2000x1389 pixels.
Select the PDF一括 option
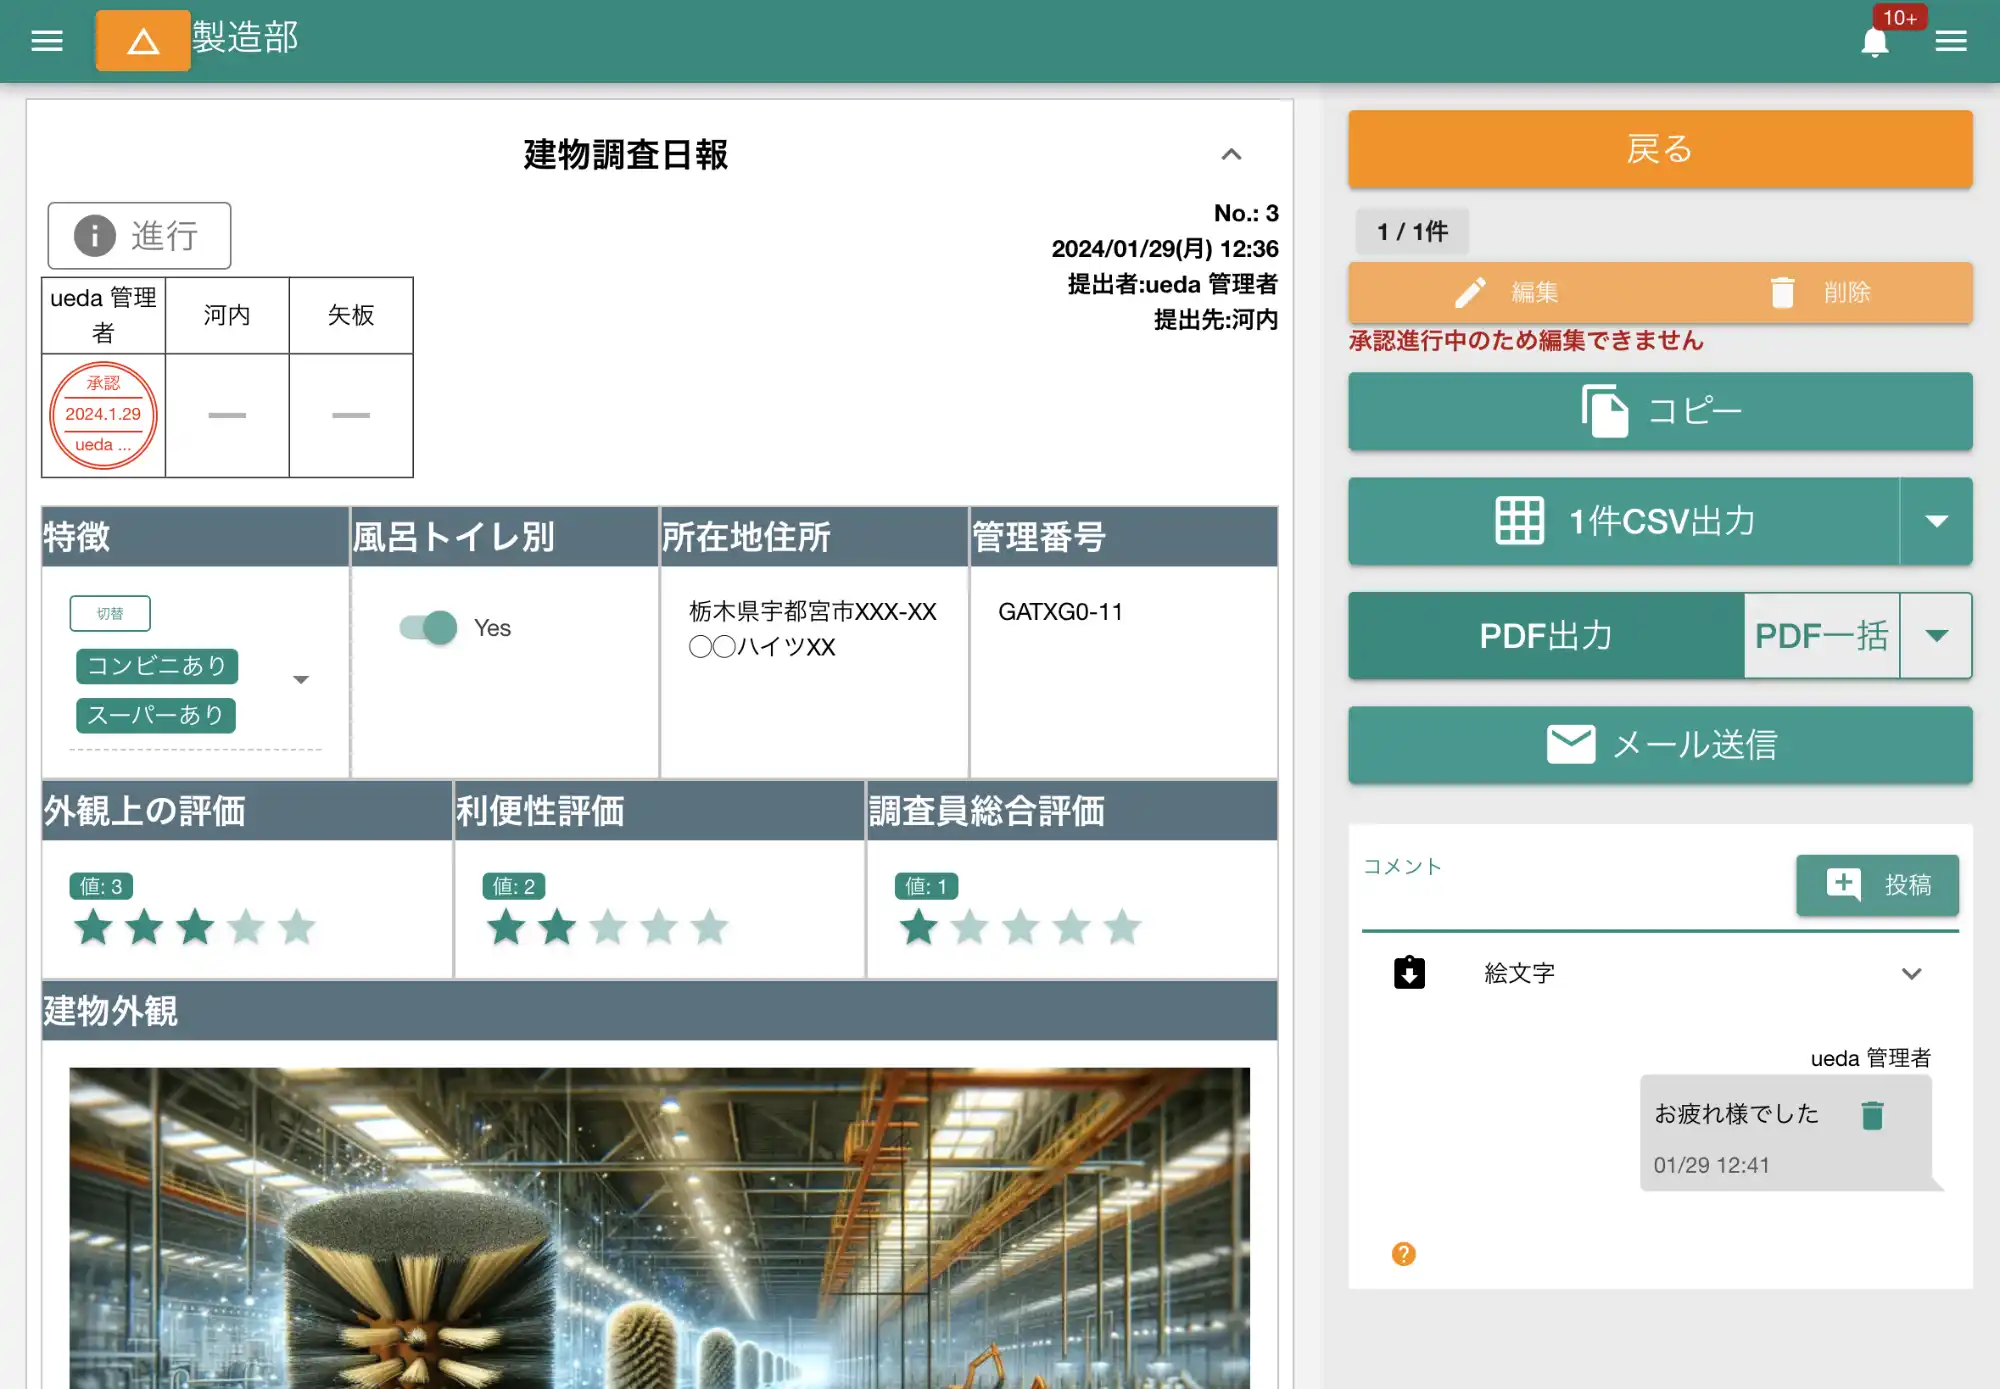point(1821,636)
